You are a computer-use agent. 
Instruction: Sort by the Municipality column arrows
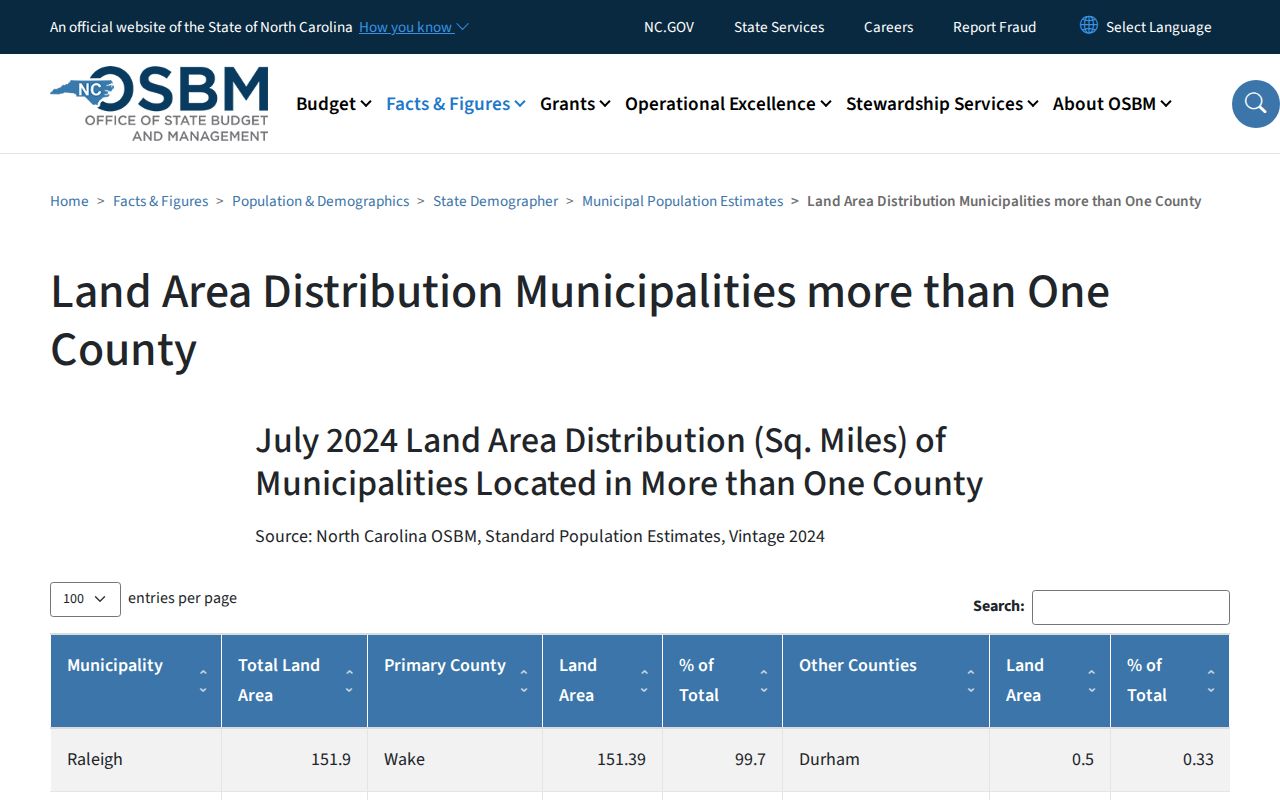pos(203,681)
